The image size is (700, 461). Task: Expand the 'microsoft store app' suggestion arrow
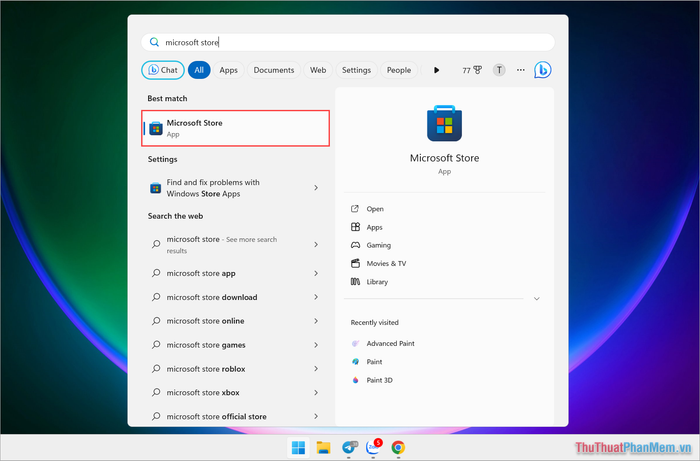[x=316, y=273]
